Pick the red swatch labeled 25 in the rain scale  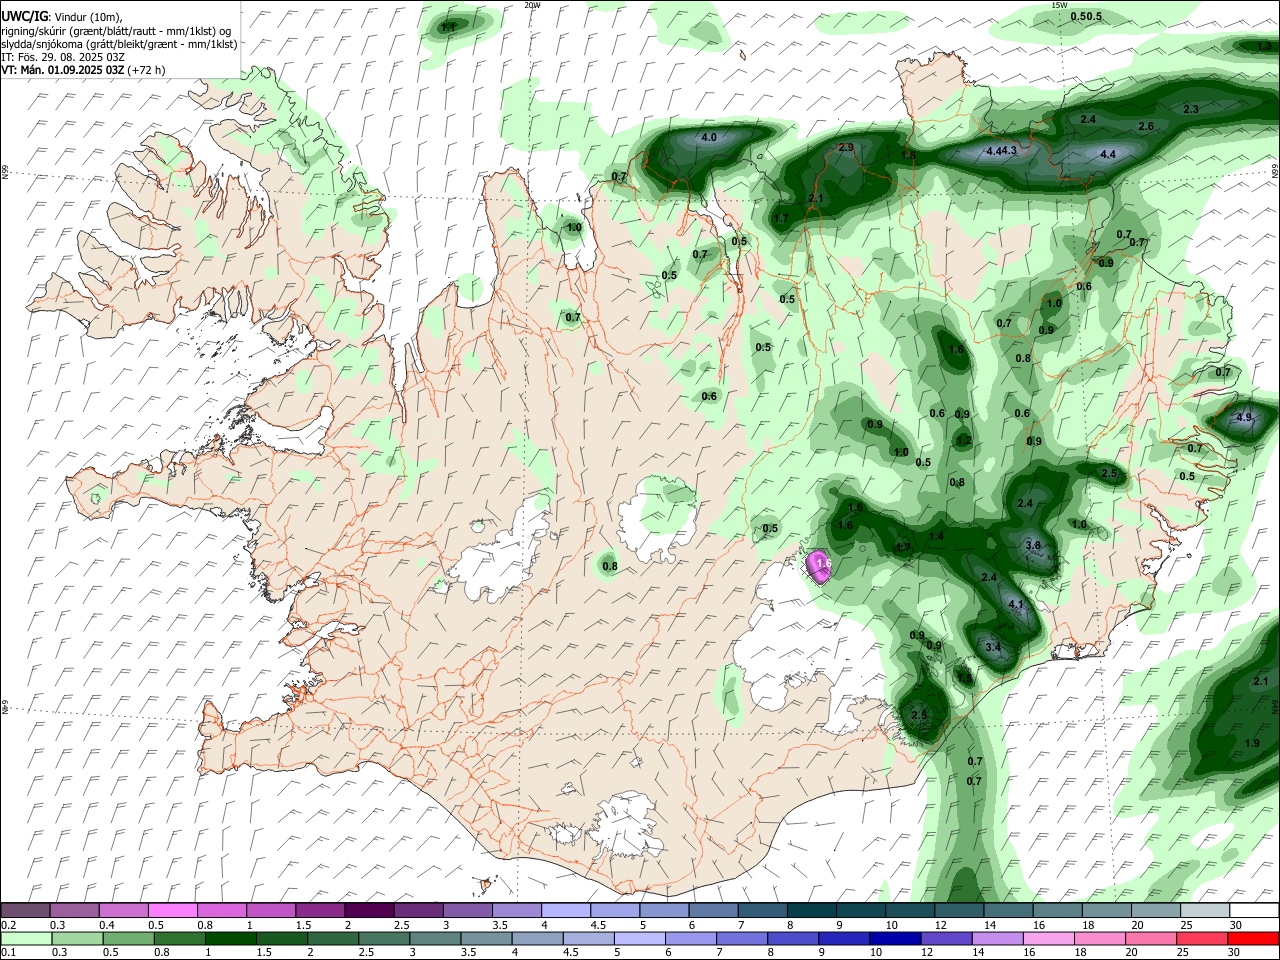coord(1201,938)
